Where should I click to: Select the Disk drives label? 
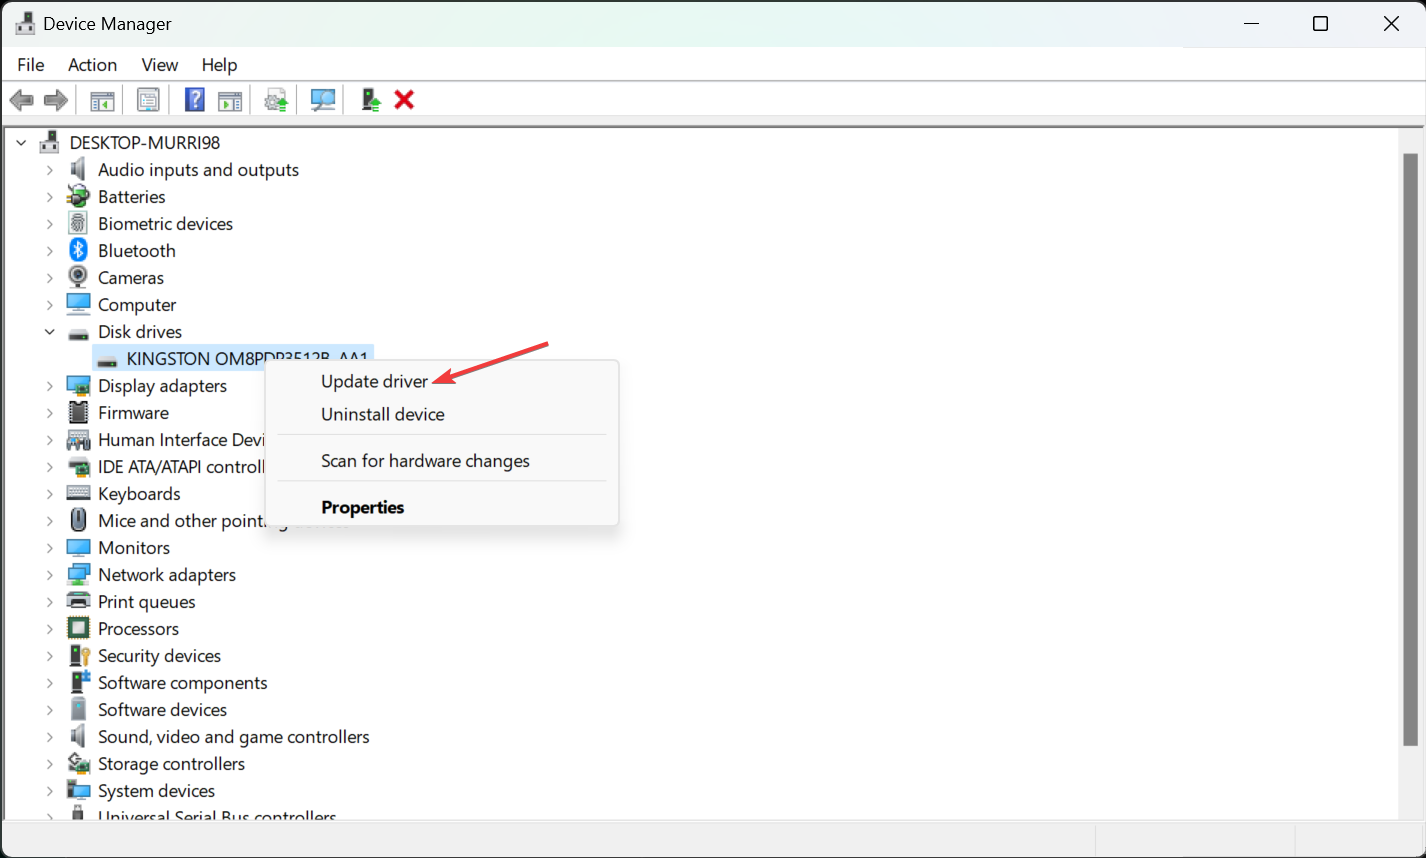140,332
